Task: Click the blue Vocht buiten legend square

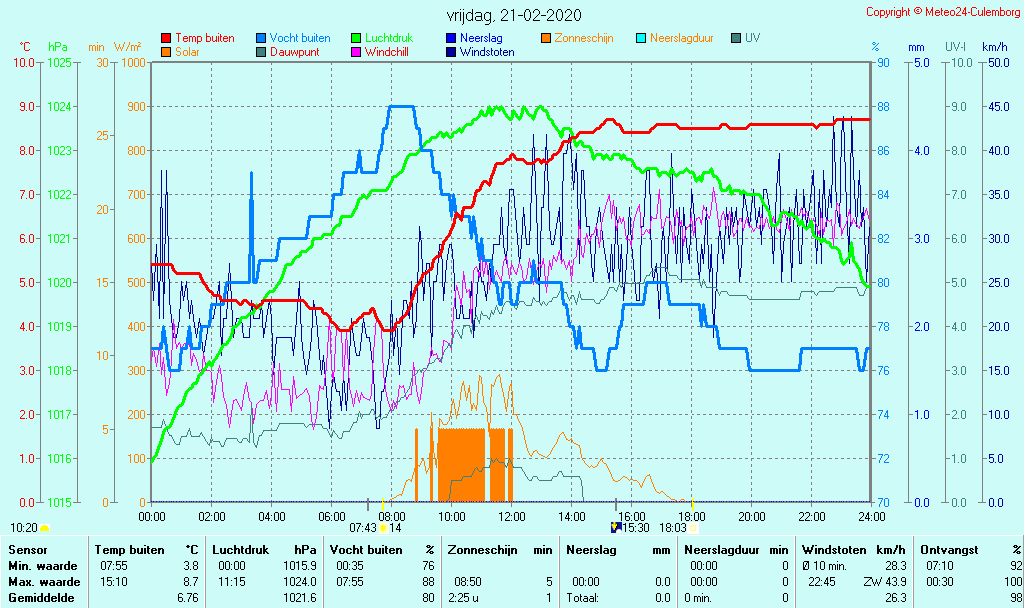Action: pyautogui.click(x=262, y=38)
